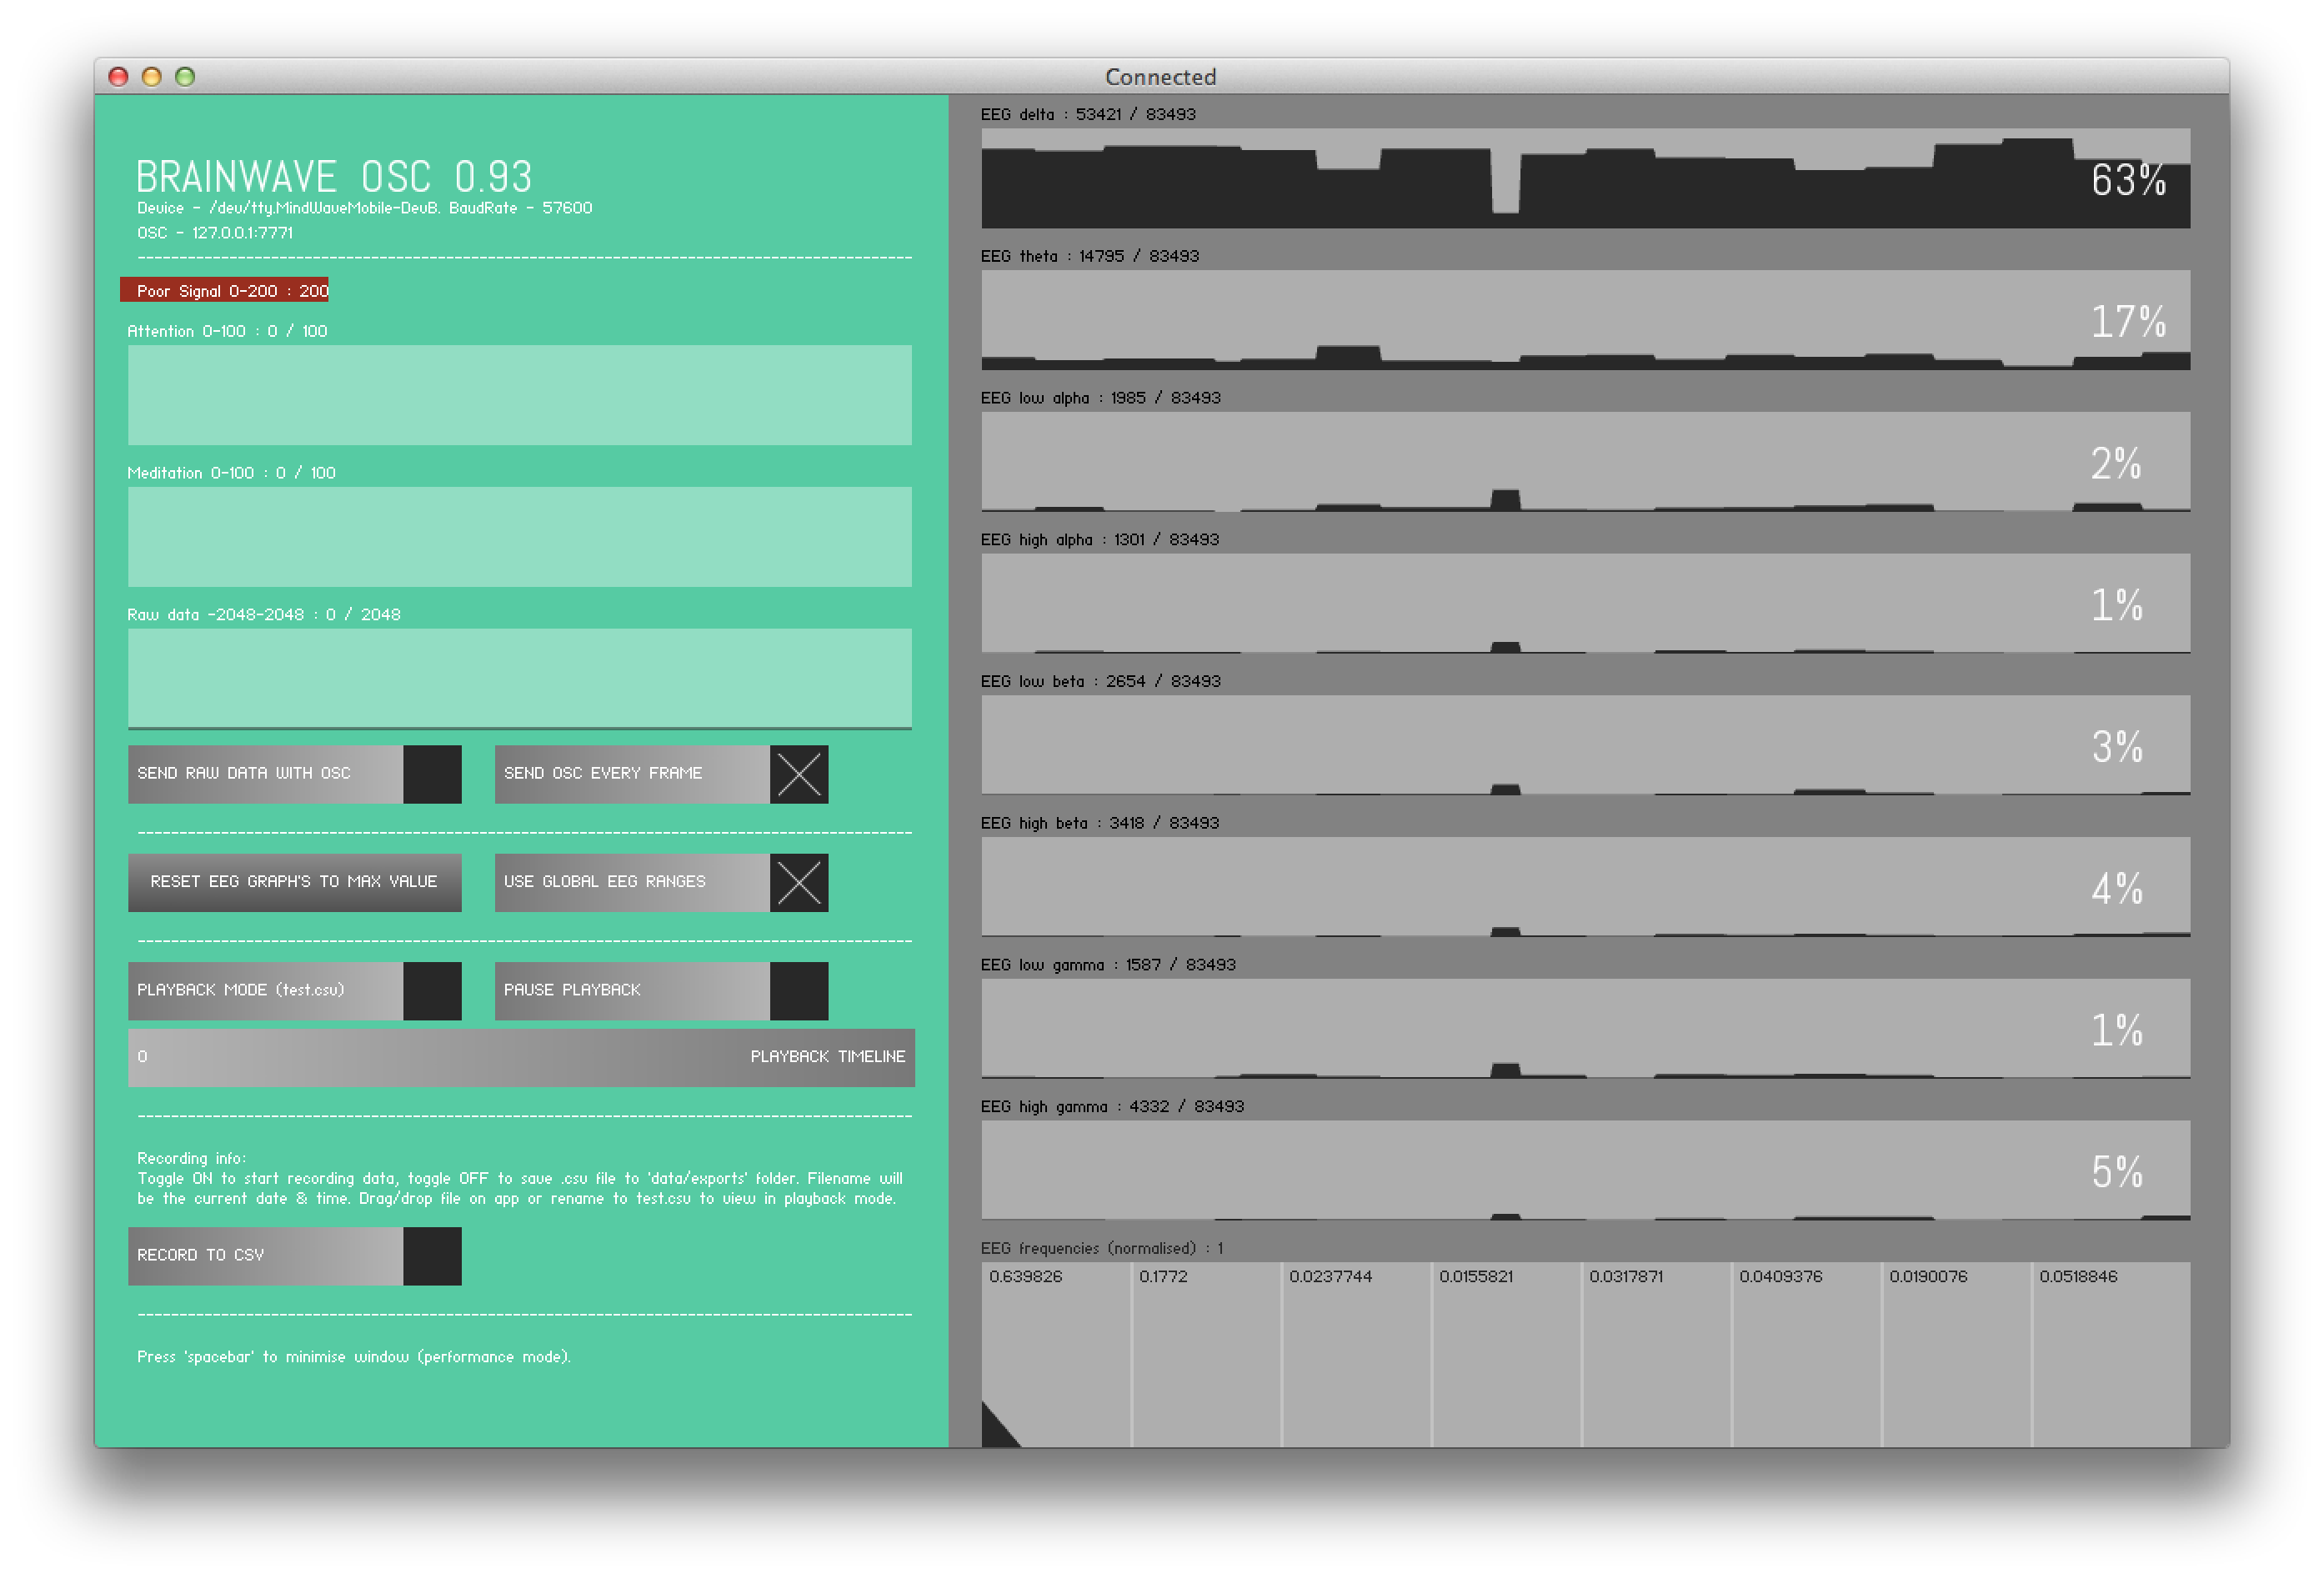Click the 'EEG theta : 14795 / 83493' label
This screenshot has width=2324, height=1579.
(1090, 256)
